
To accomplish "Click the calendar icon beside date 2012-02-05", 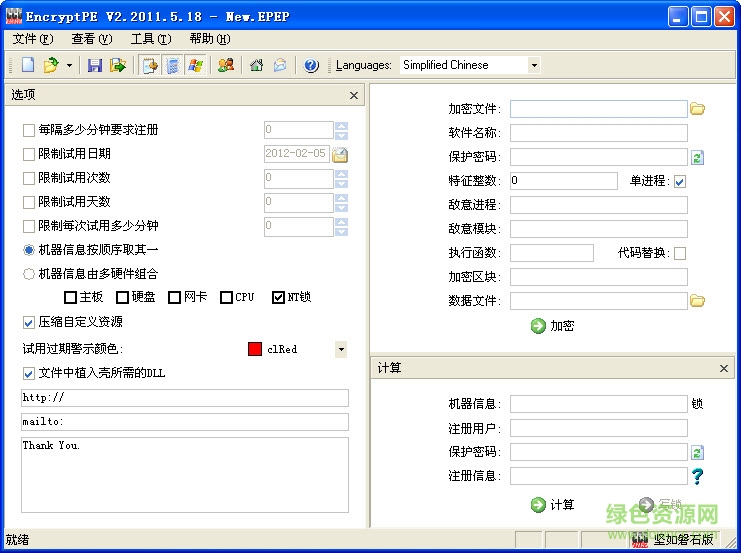I will 340,154.
